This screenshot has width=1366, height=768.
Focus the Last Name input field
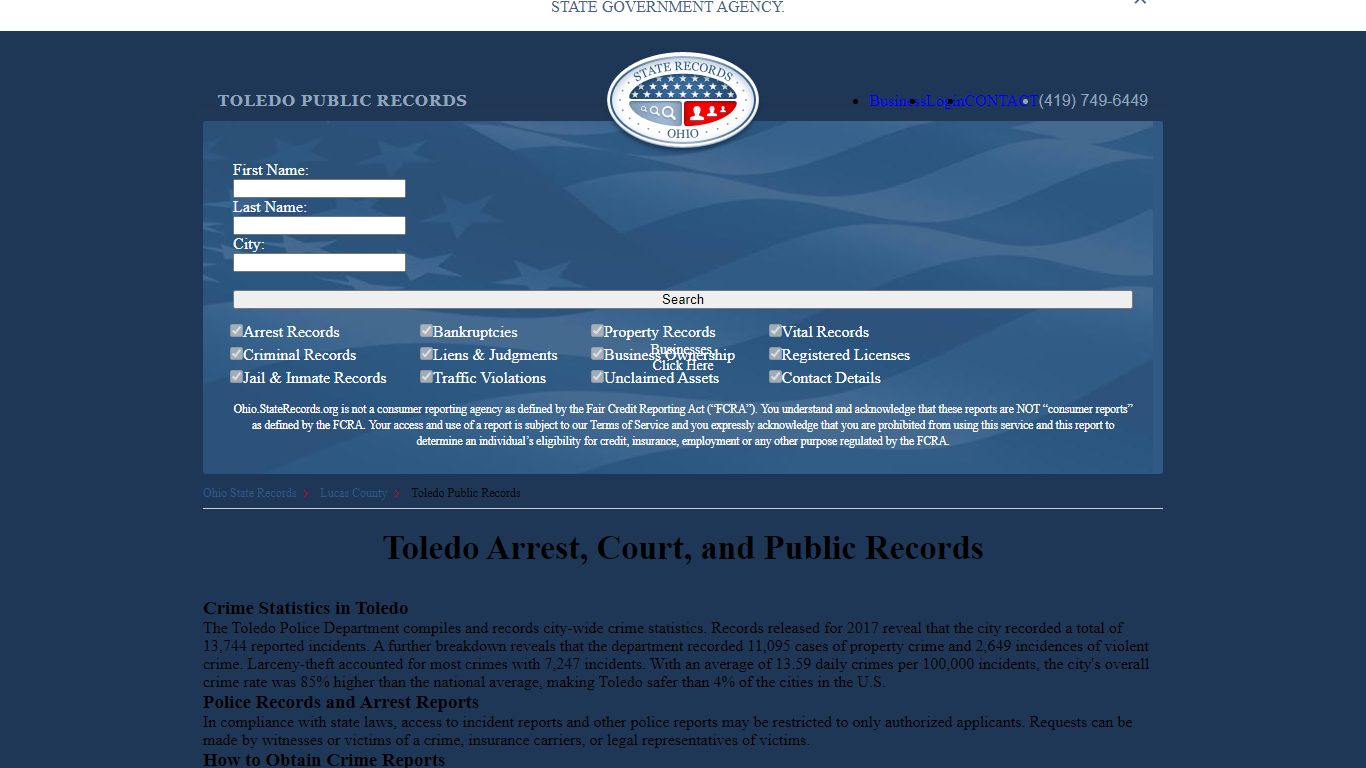click(319, 225)
